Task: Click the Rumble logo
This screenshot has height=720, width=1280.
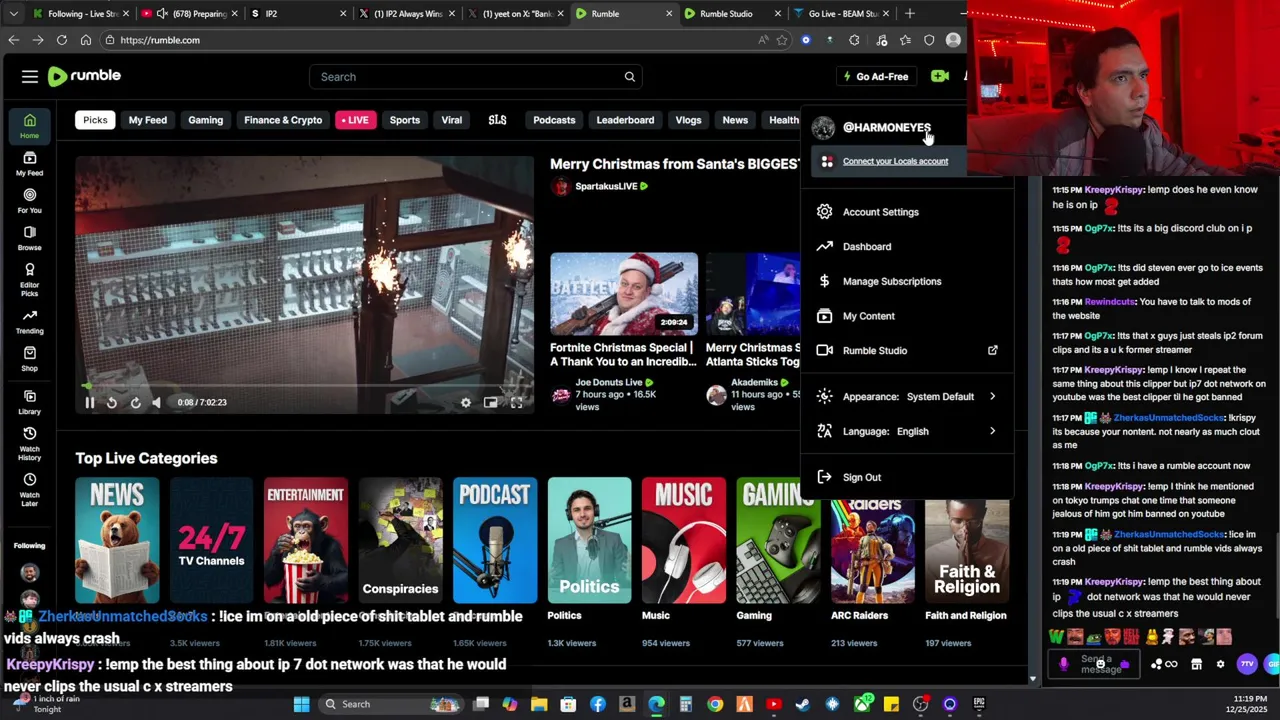Action: (84, 76)
